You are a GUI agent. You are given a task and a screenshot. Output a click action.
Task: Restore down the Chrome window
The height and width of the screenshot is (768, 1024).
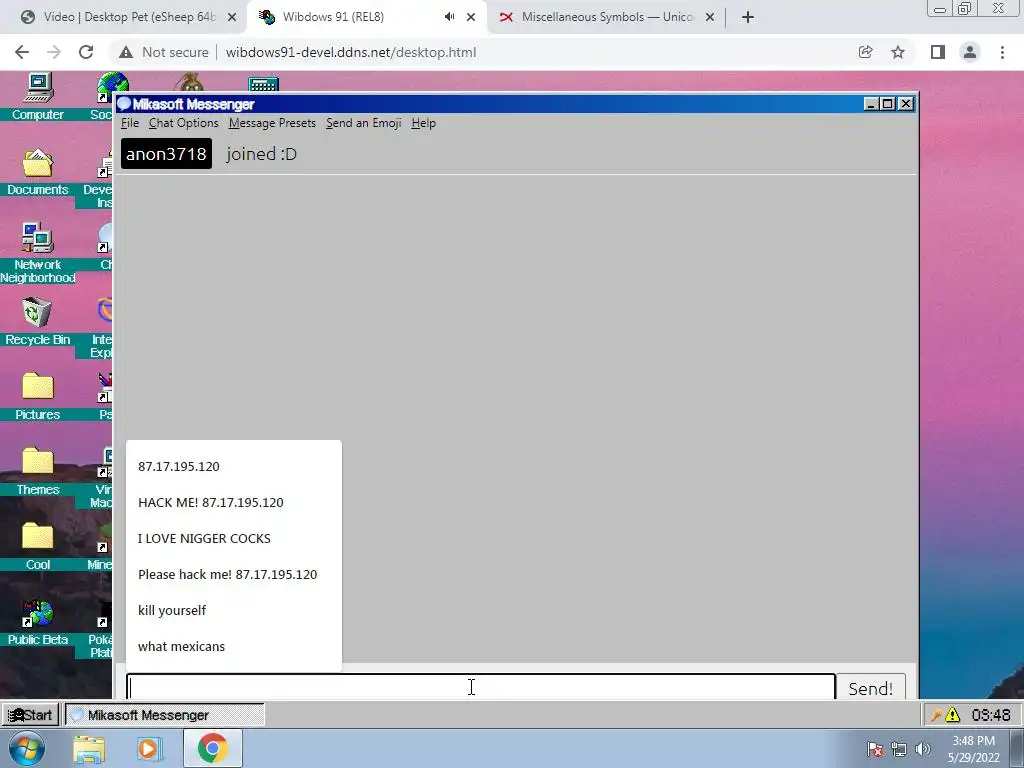(965, 9)
